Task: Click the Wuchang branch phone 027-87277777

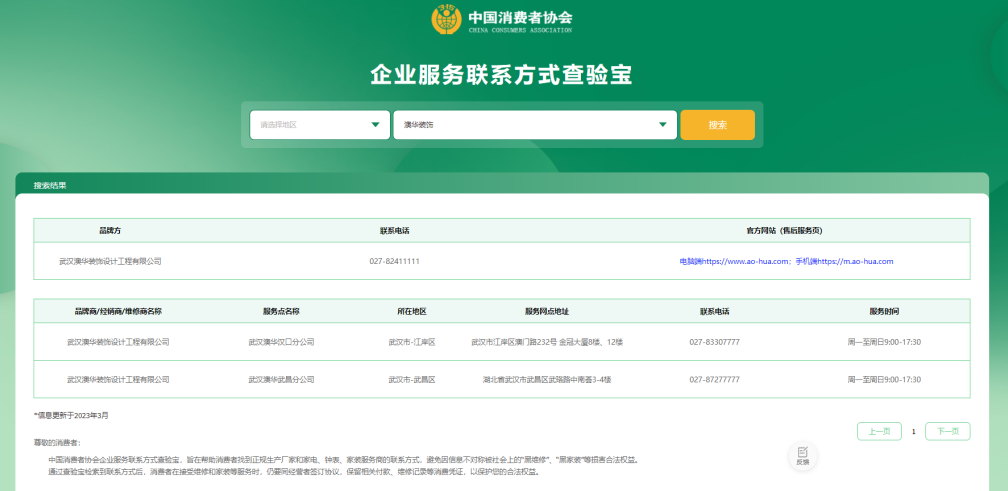Action: click(x=714, y=380)
